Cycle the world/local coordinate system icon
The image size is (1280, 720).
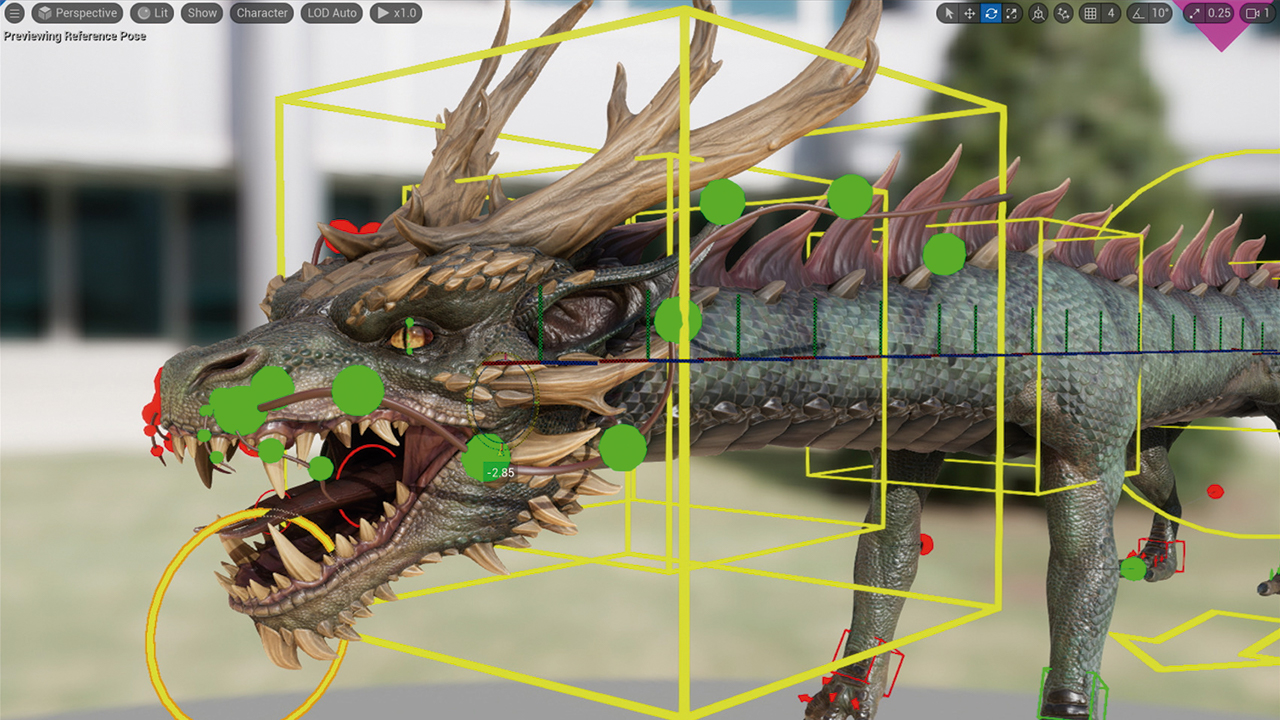click(1038, 13)
